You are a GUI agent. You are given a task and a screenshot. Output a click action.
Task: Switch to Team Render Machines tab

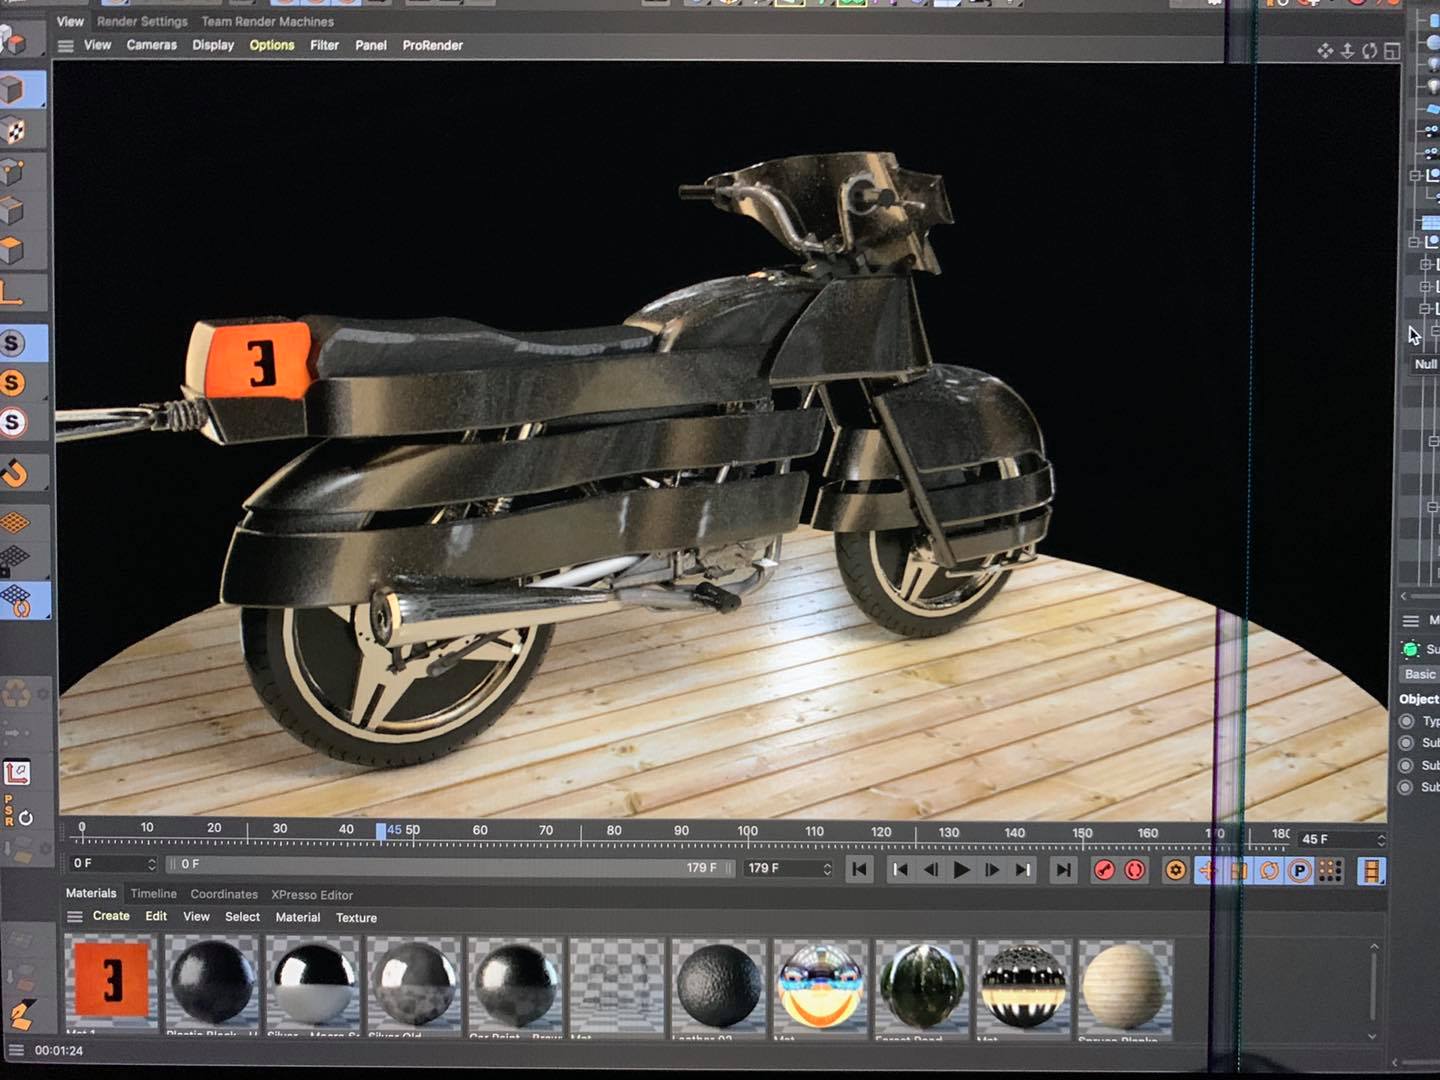tap(268, 21)
